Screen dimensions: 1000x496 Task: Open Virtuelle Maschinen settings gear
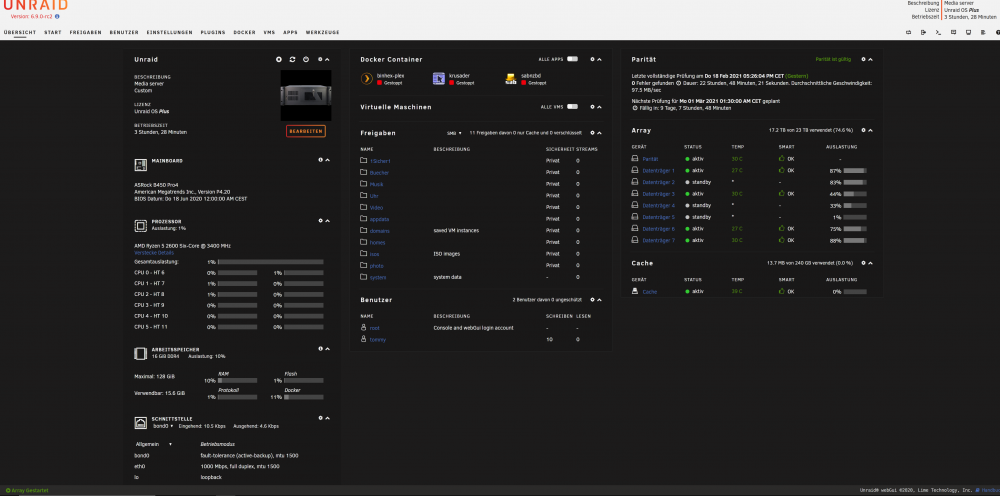click(x=592, y=107)
